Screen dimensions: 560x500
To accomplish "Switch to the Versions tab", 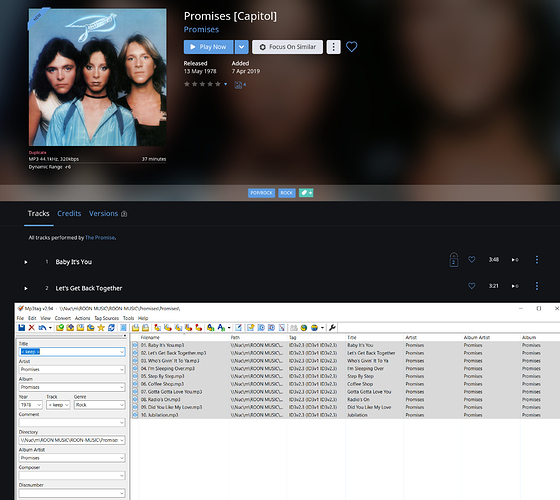I will click(103, 214).
